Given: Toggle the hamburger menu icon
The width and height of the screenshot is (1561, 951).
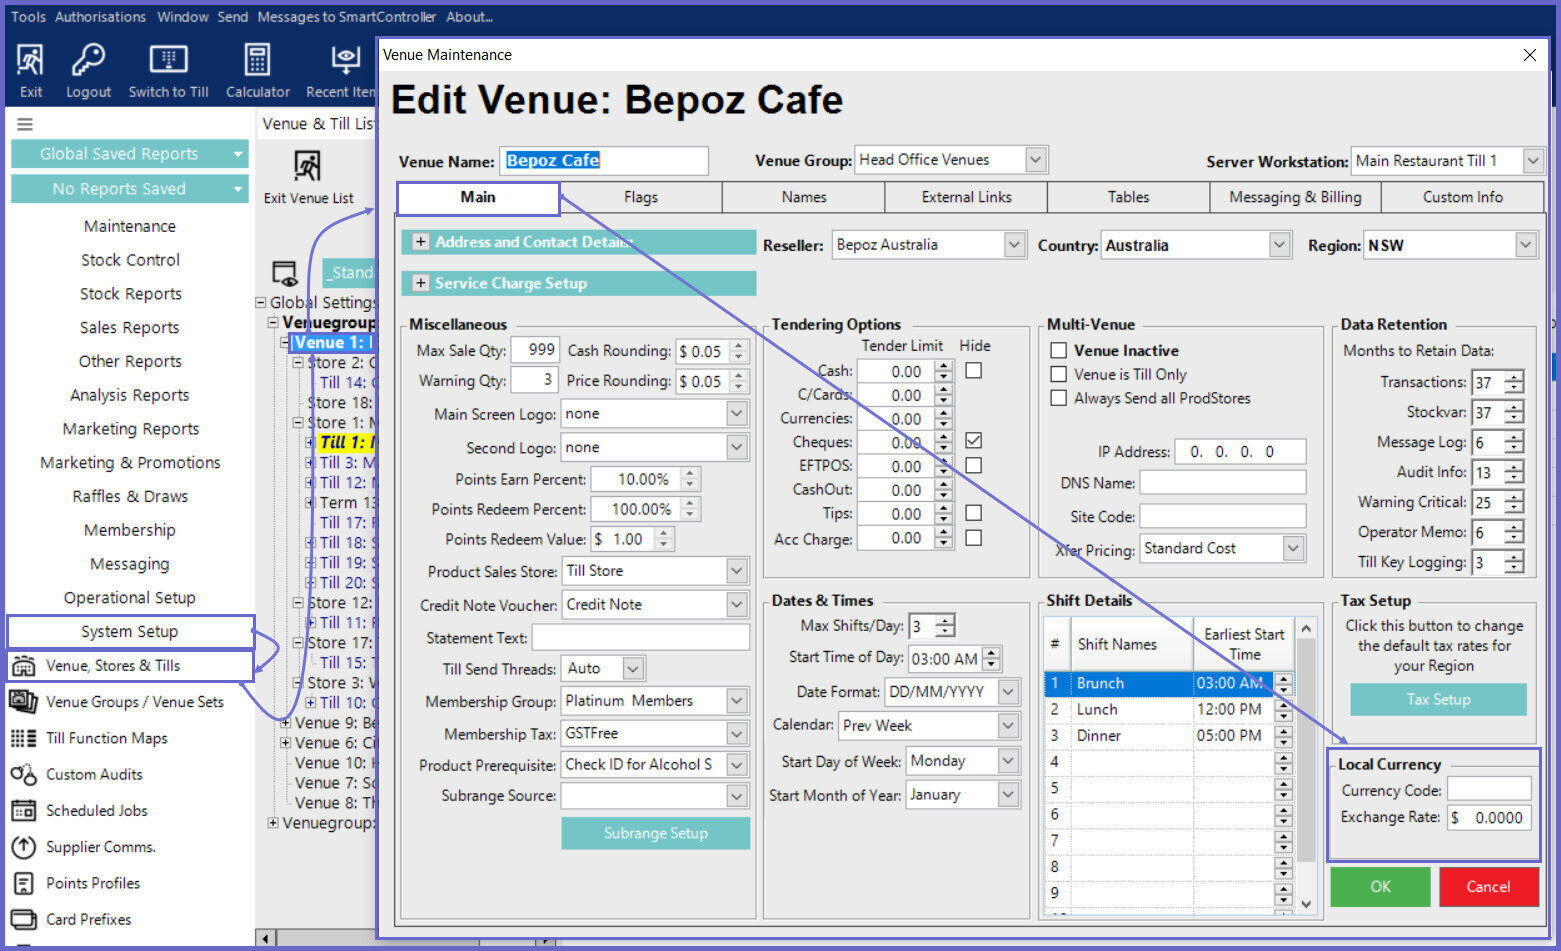Looking at the screenshot, I should click(25, 124).
